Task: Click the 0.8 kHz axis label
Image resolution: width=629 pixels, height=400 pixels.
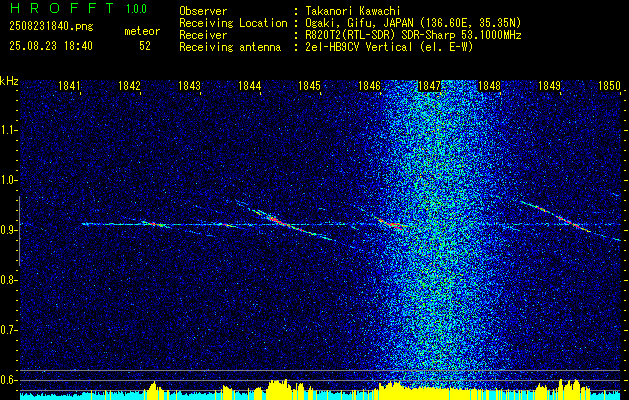Action: click(x=9, y=280)
